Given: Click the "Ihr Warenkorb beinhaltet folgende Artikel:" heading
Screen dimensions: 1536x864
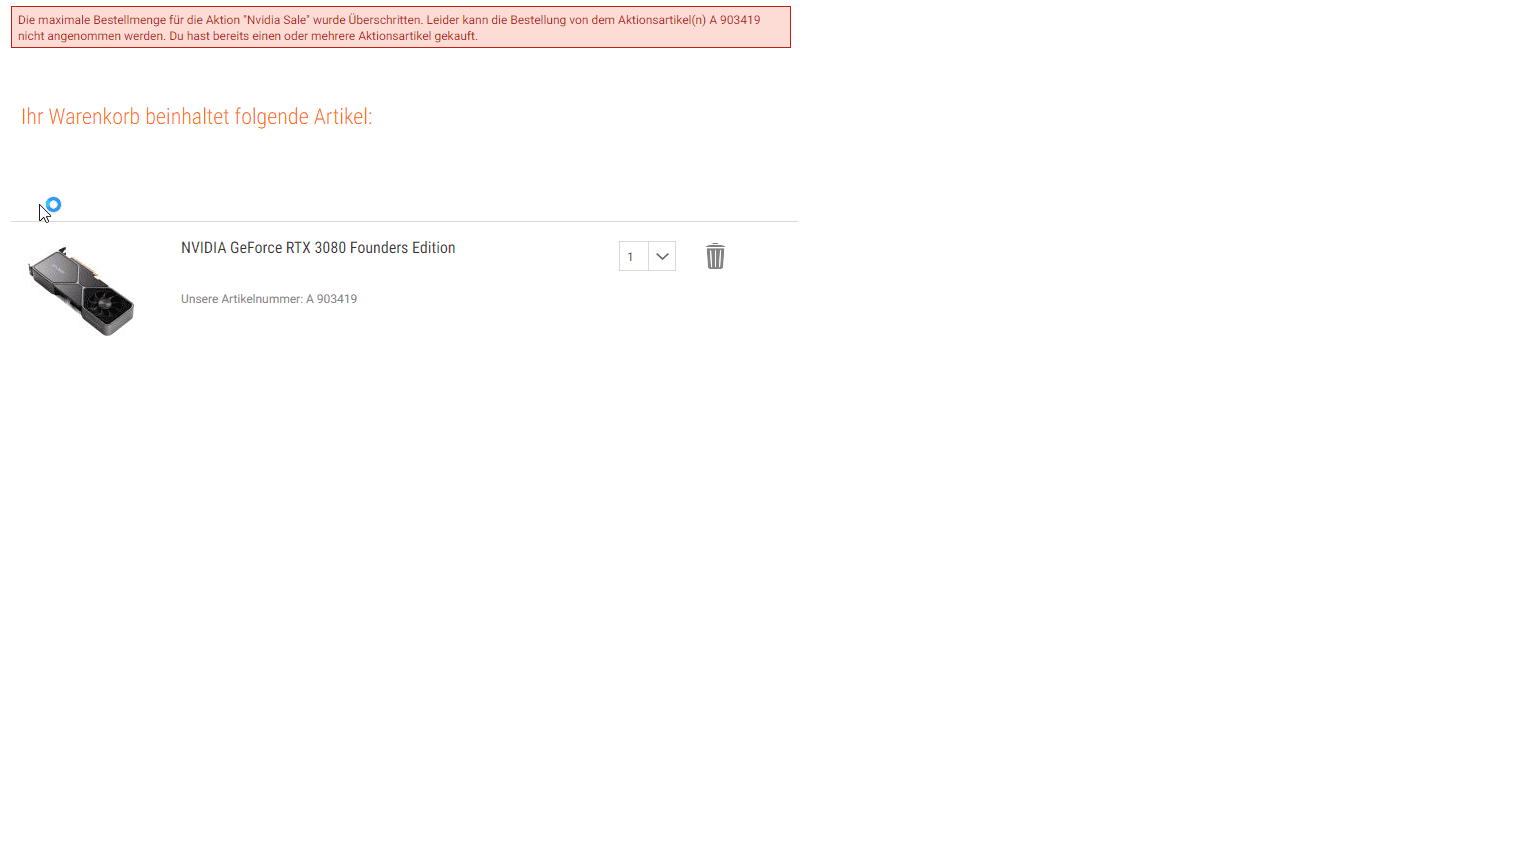Looking at the screenshot, I should pyautogui.click(x=197, y=116).
